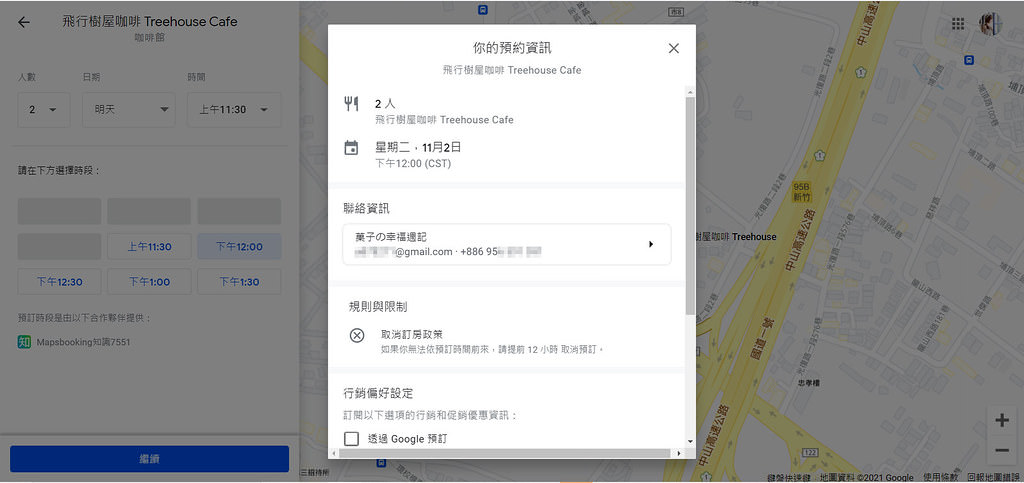Select the 下午12:30 time slot
Viewport: 1024px width, 483px height.
coord(59,282)
